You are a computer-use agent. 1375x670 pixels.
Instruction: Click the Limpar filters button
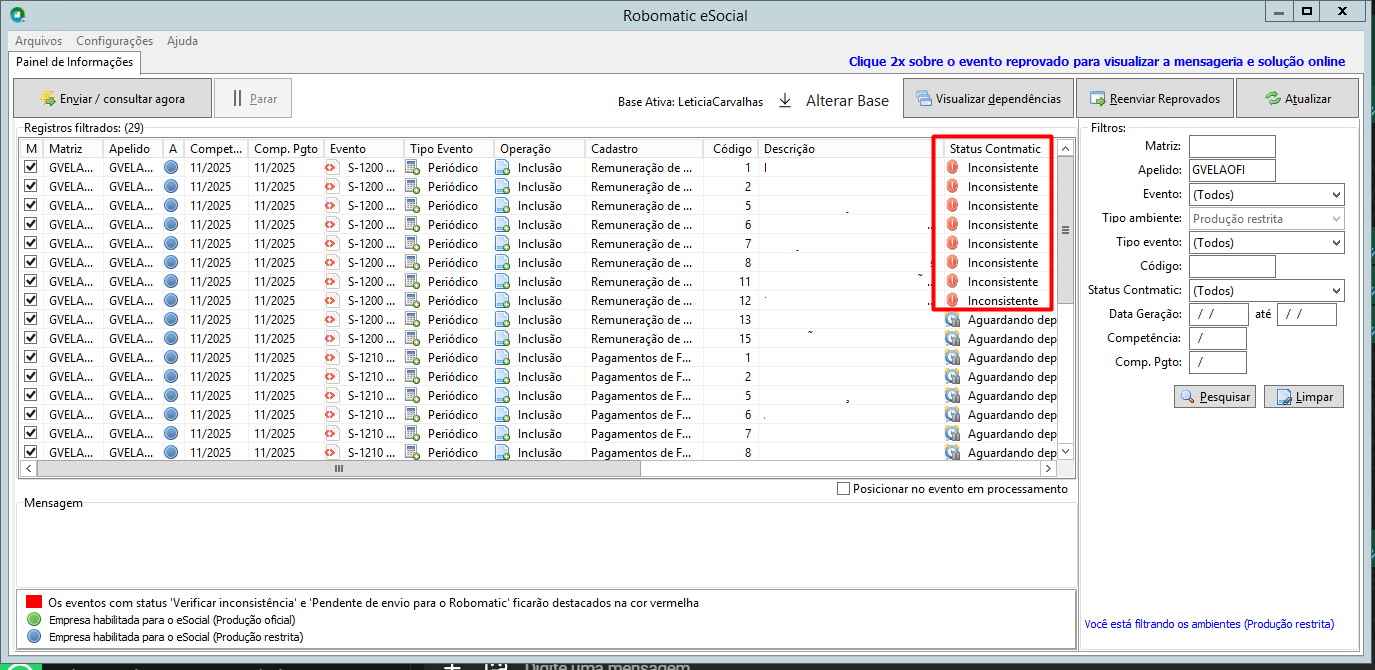(1304, 397)
